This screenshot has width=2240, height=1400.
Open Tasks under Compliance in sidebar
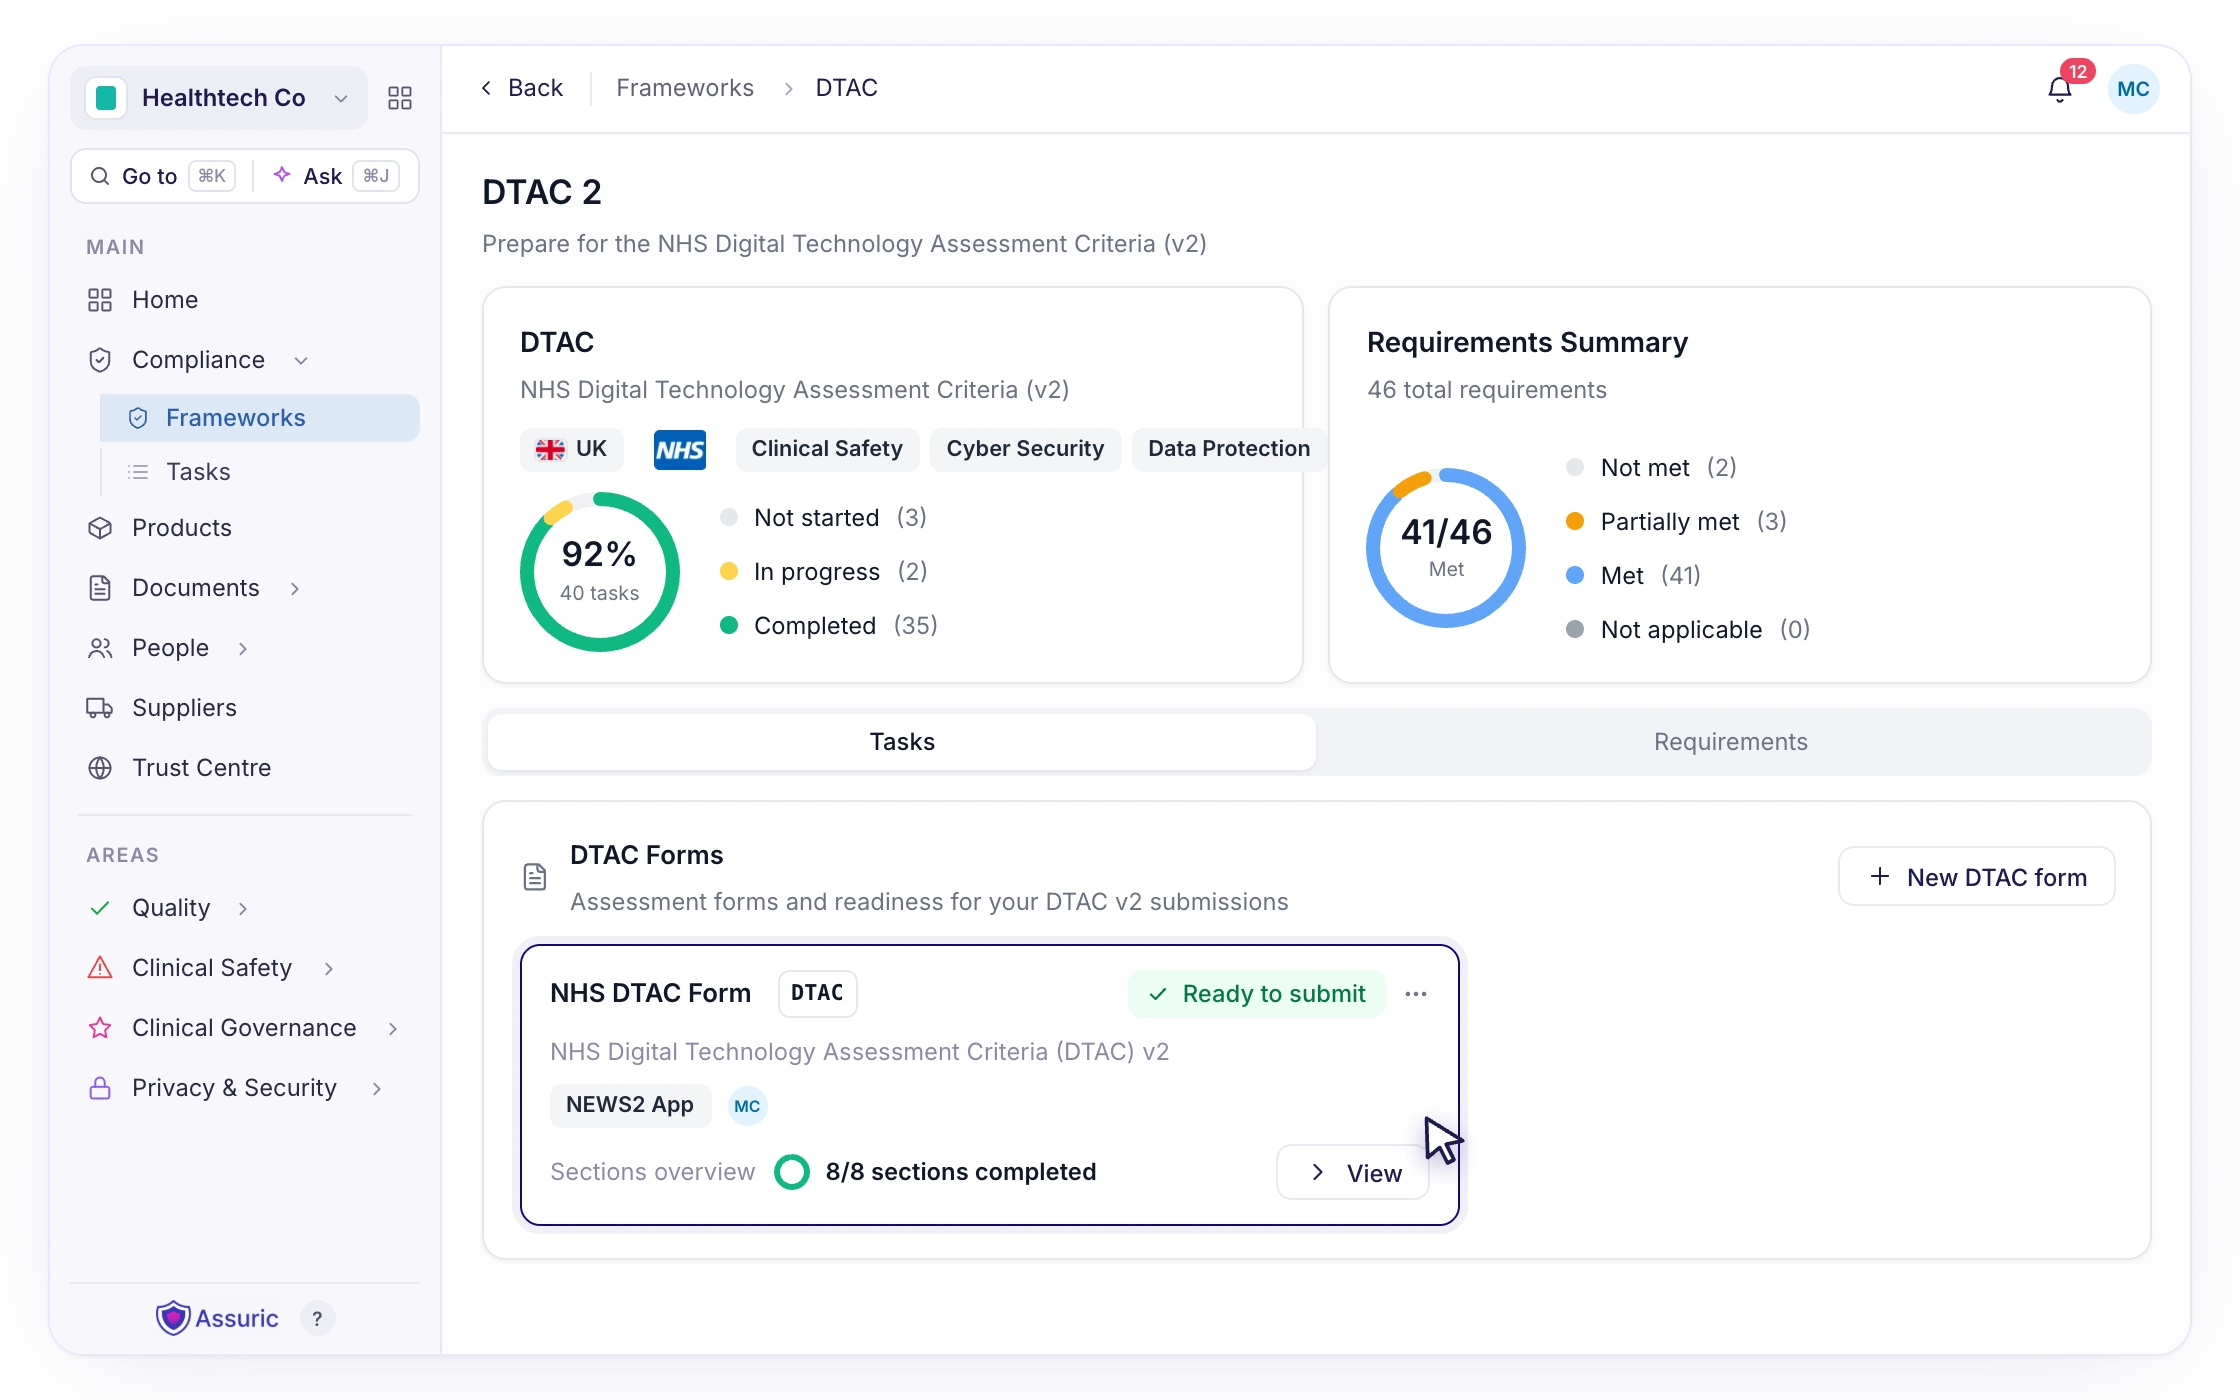pos(260,472)
